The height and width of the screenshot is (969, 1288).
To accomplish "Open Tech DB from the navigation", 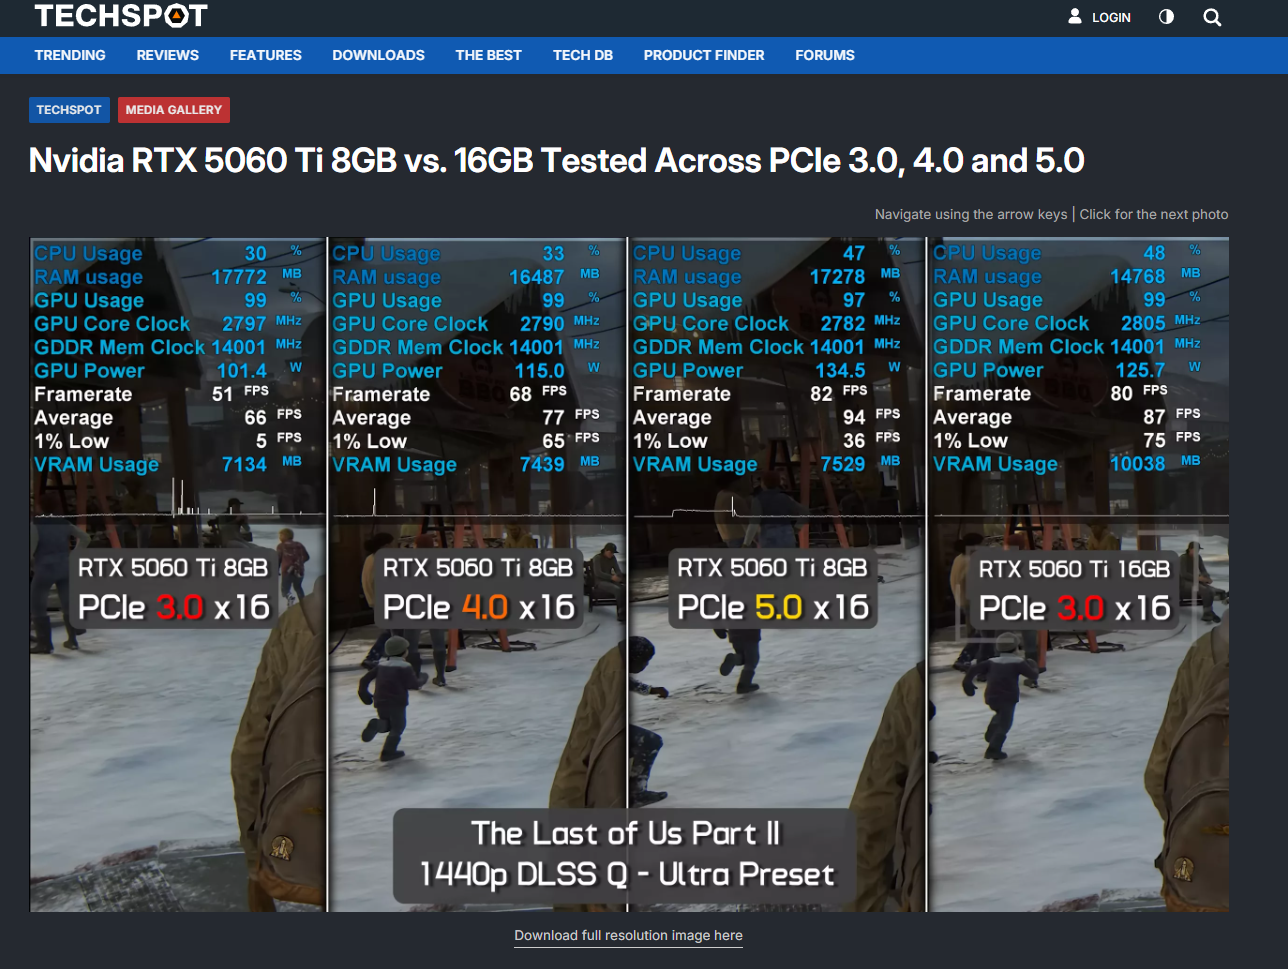I will click(583, 55).
